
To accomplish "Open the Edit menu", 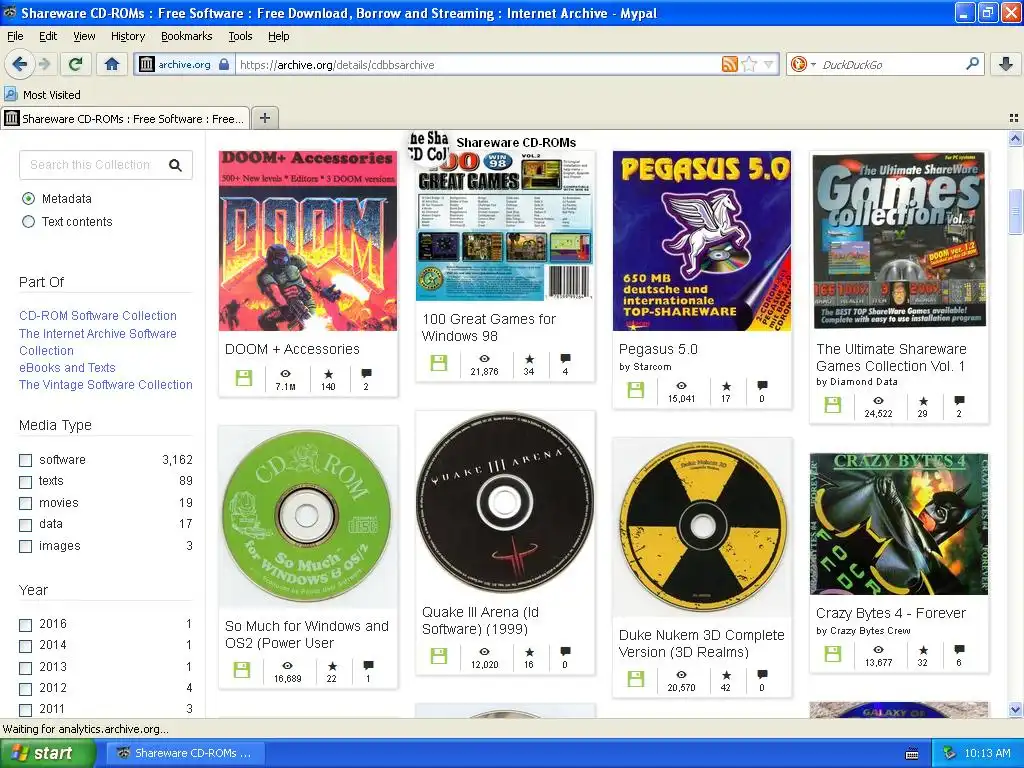I will pyautogui.click(x=48, y=36).
